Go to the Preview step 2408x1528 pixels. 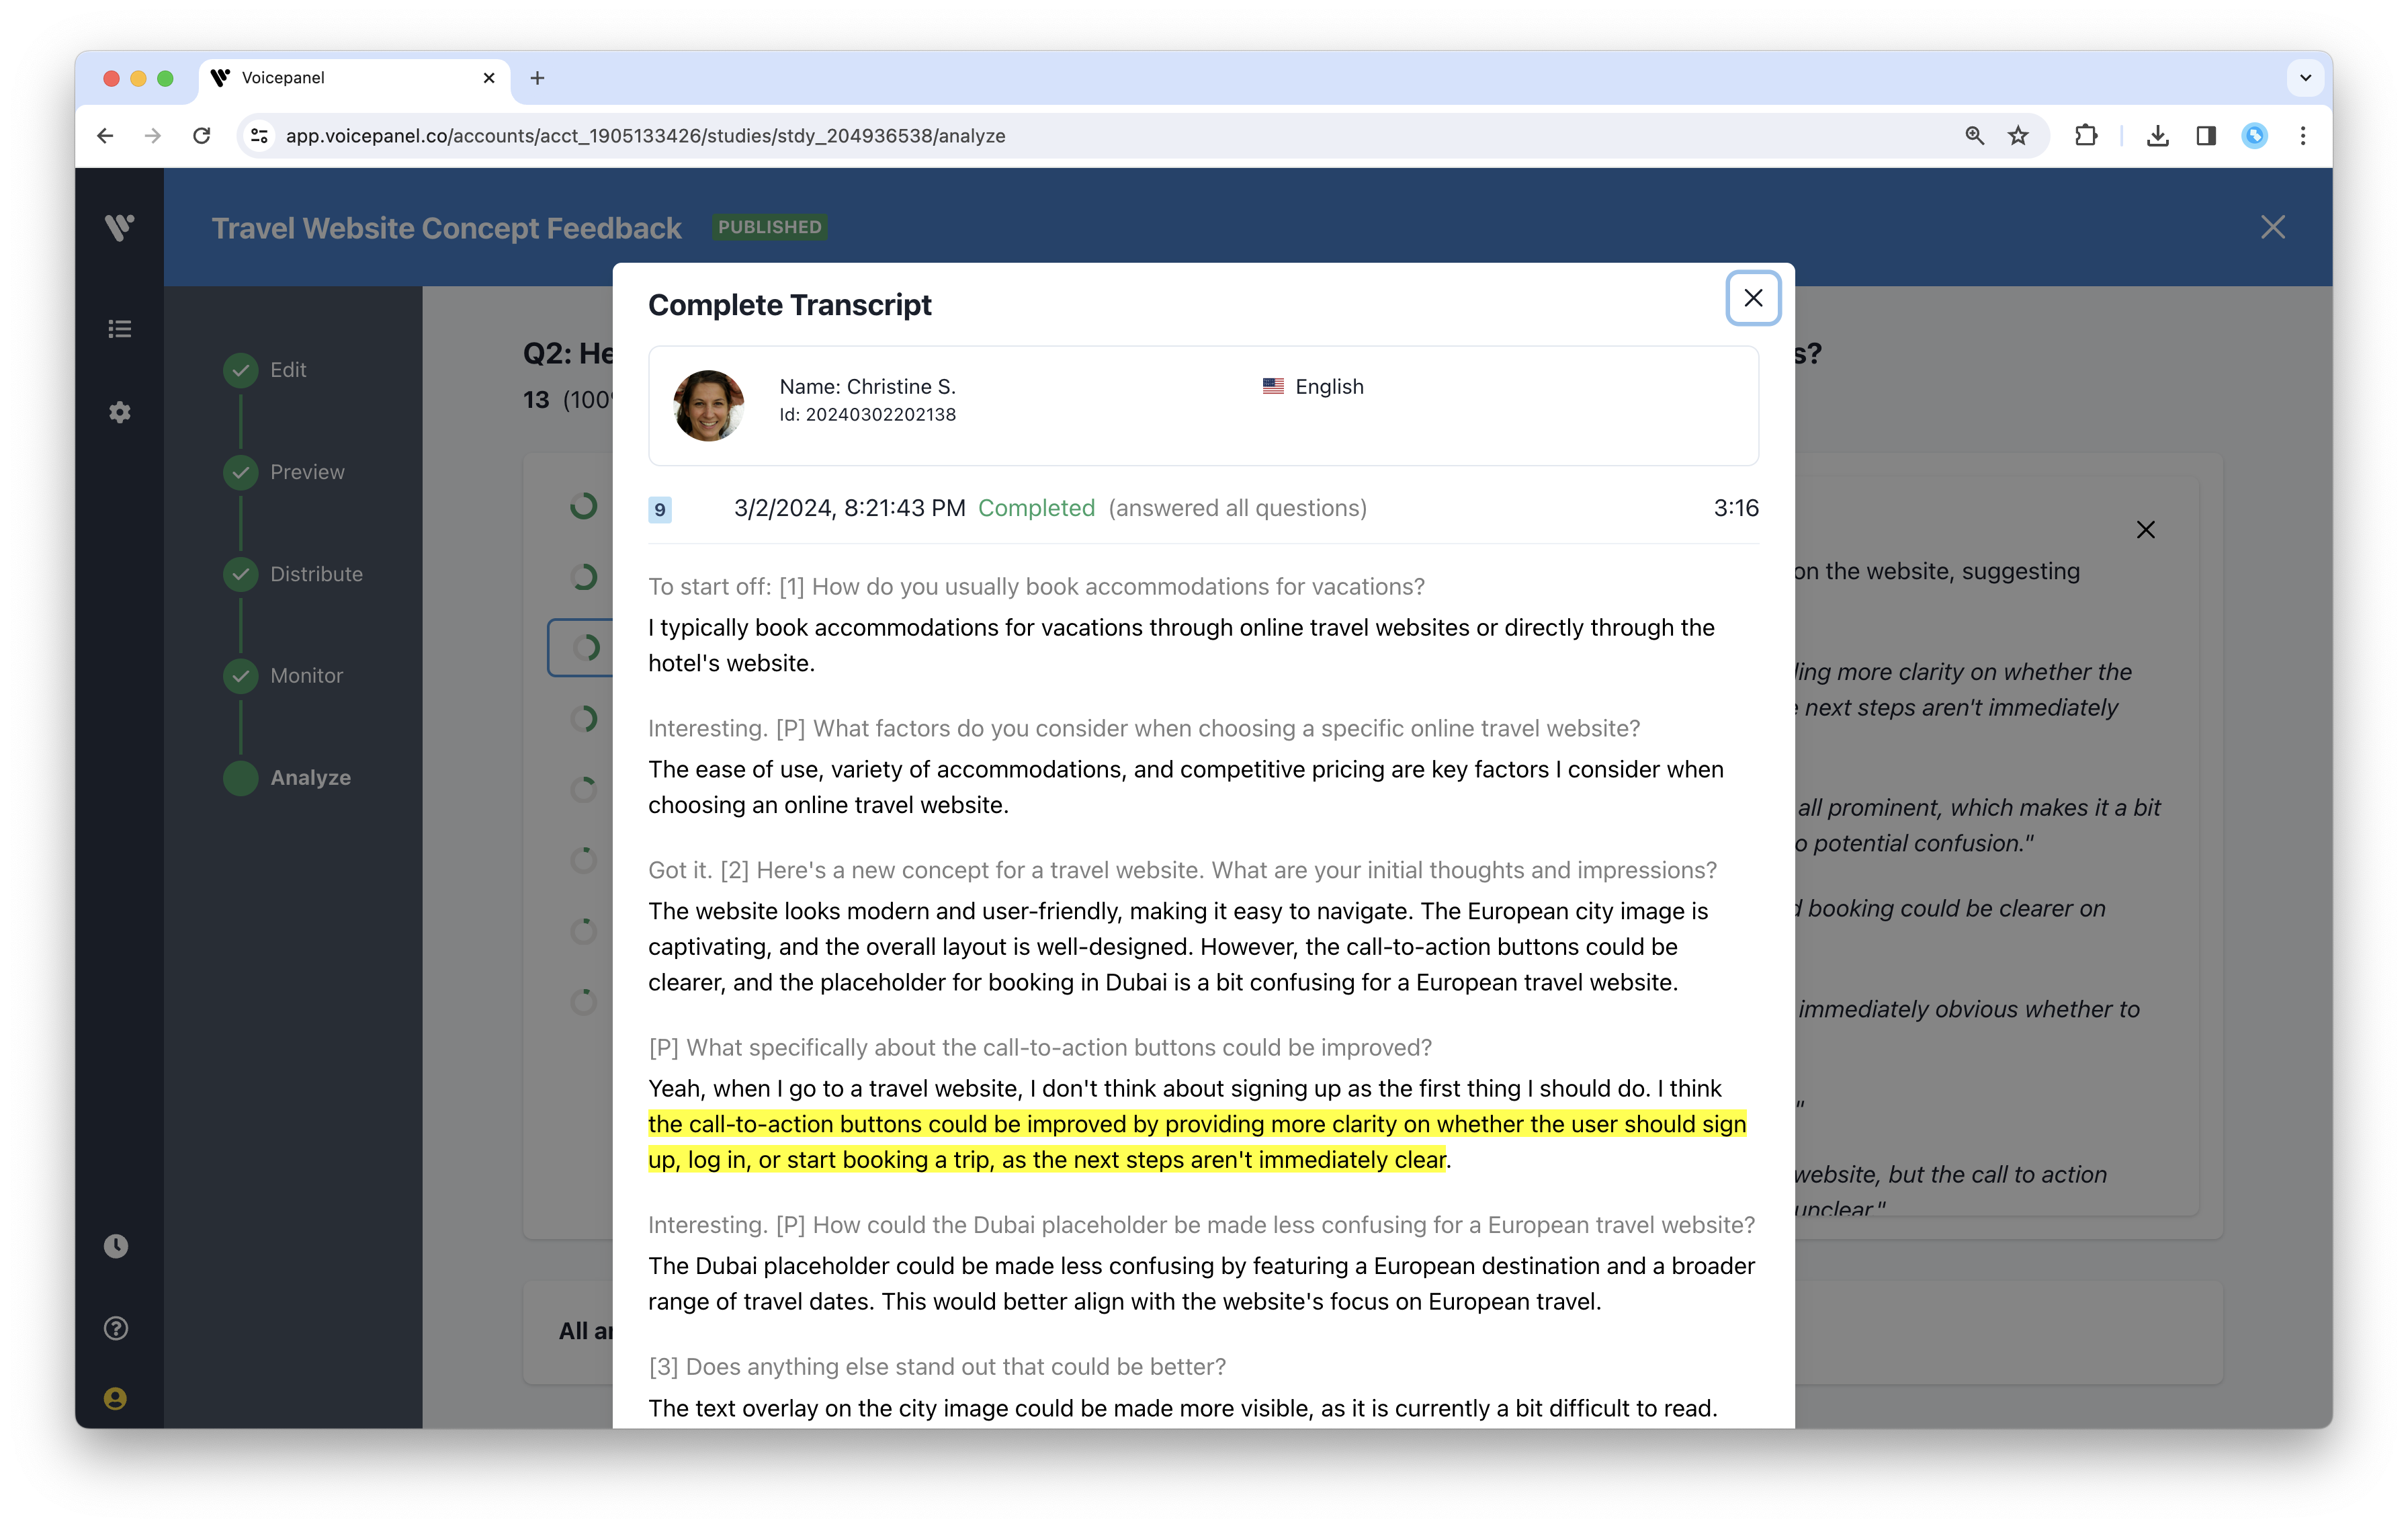[x=306, y=472]
